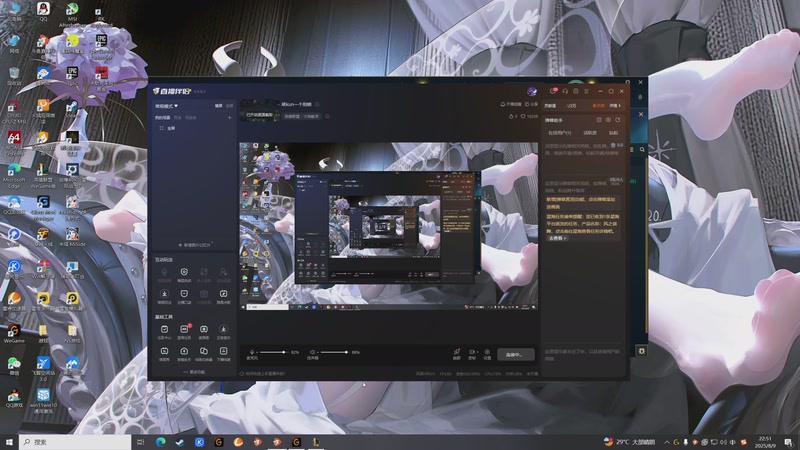Open the user avatar in the title bar
Screen dimensions: 800x450
point(532,91)
